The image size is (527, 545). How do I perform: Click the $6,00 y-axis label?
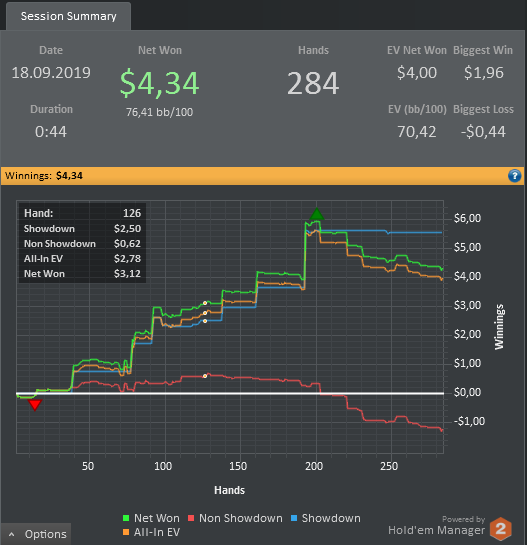point(468,218)
